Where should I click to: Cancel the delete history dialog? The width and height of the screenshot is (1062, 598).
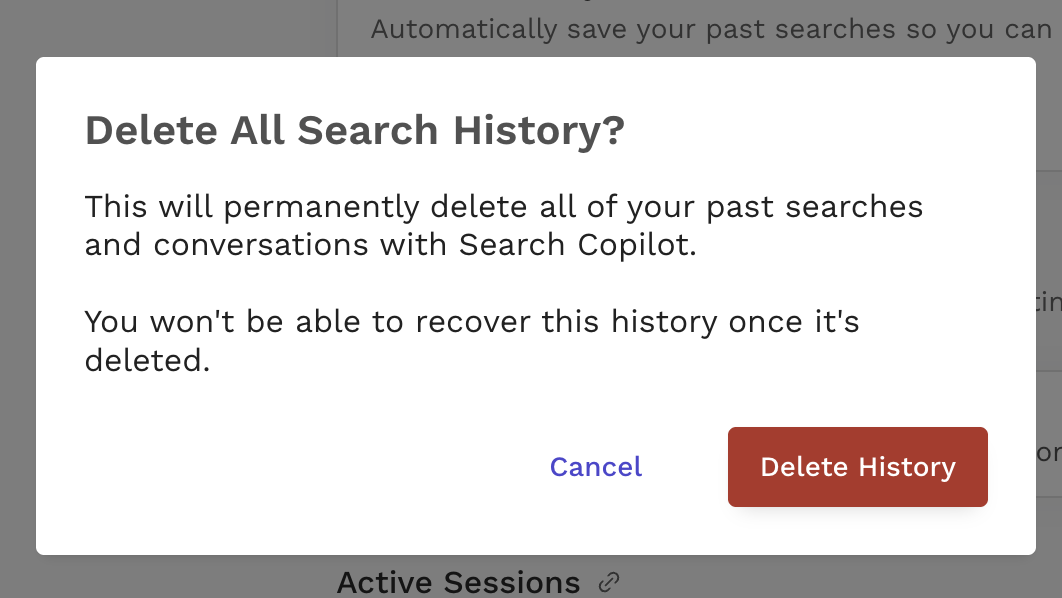click(x=596, y=467)
